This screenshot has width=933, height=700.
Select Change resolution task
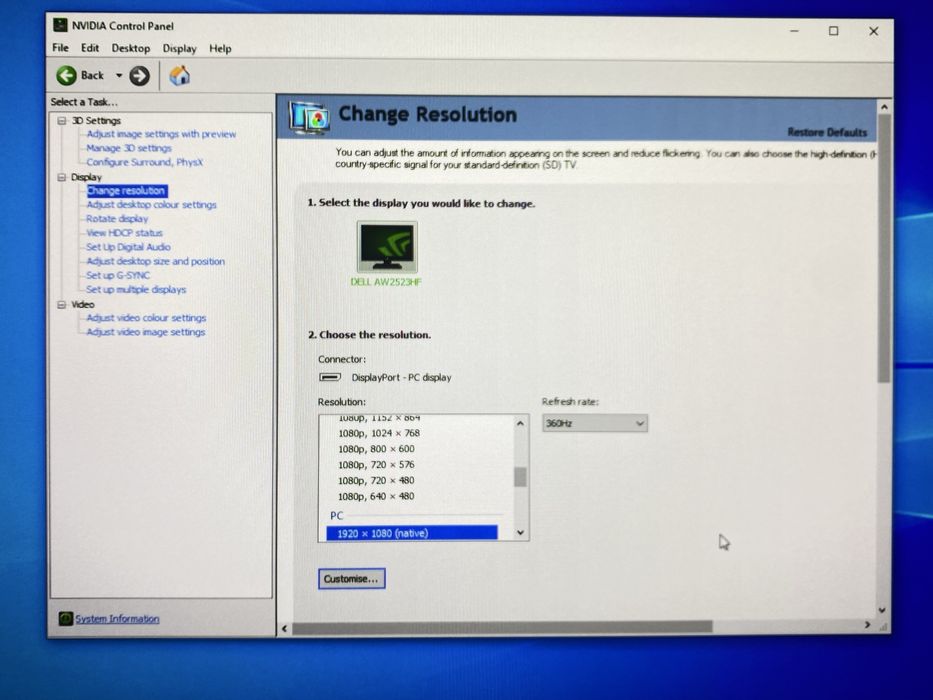coord(126,190)
